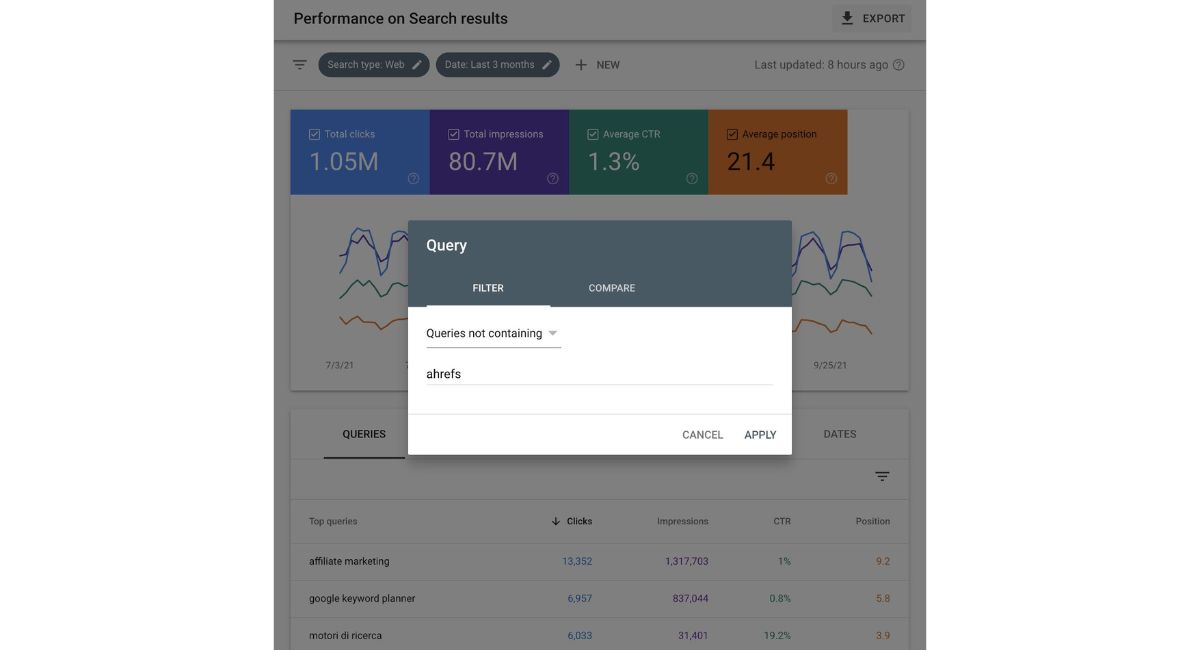Click the 3.9 position value
The height and width of the screenshot is (650, 1200).
[x=883, y=636]
